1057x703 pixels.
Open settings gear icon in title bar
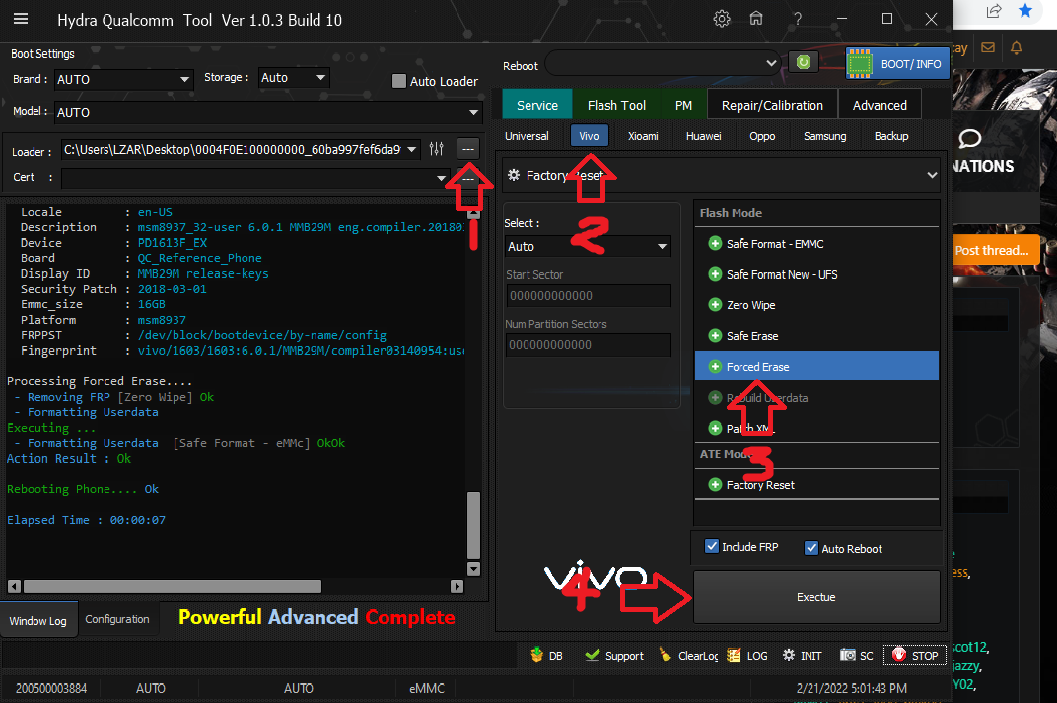tap(721, 19)
